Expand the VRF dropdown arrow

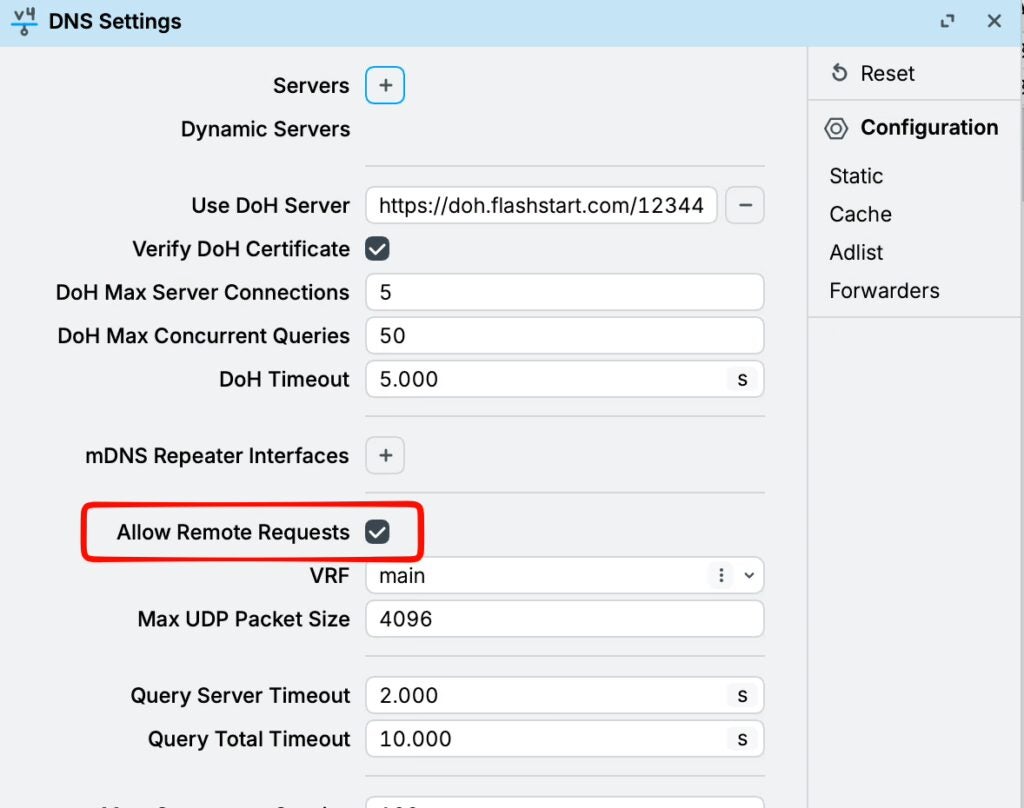coord(749,575)
